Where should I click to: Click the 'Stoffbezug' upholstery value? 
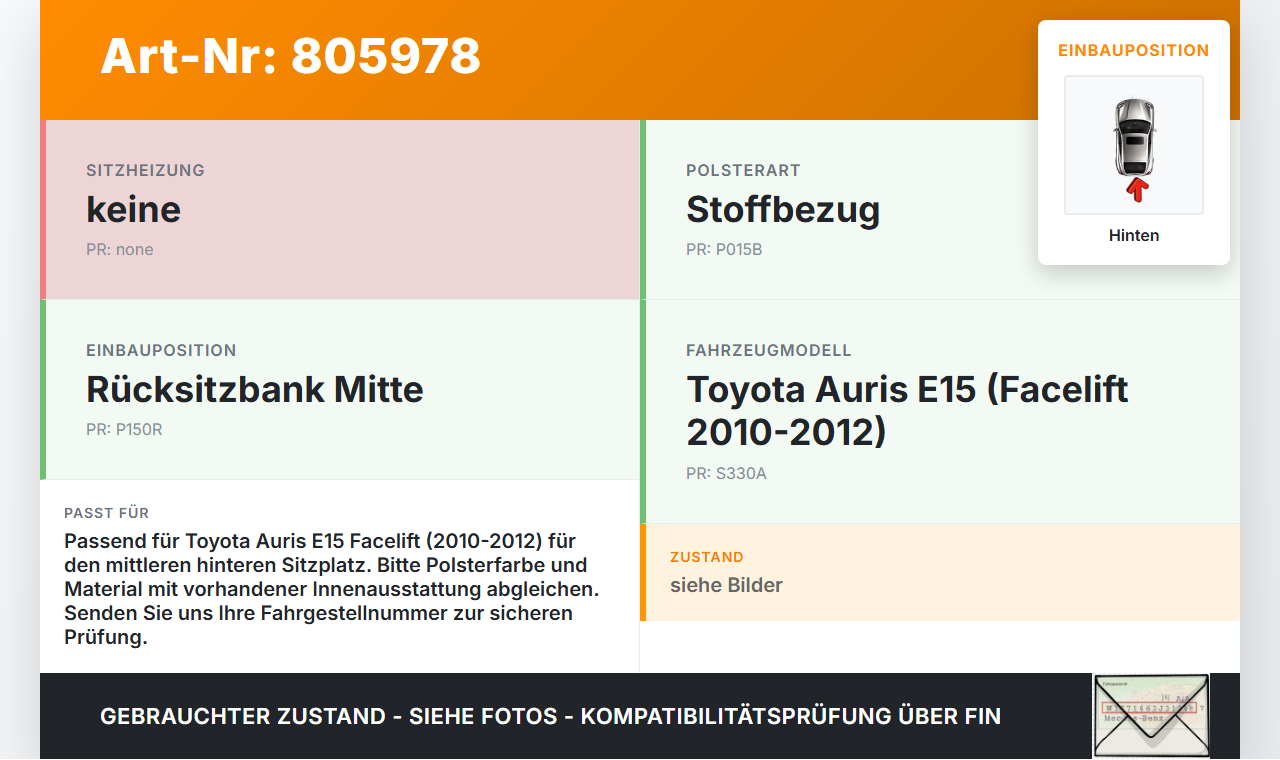[x=783, y=209]
